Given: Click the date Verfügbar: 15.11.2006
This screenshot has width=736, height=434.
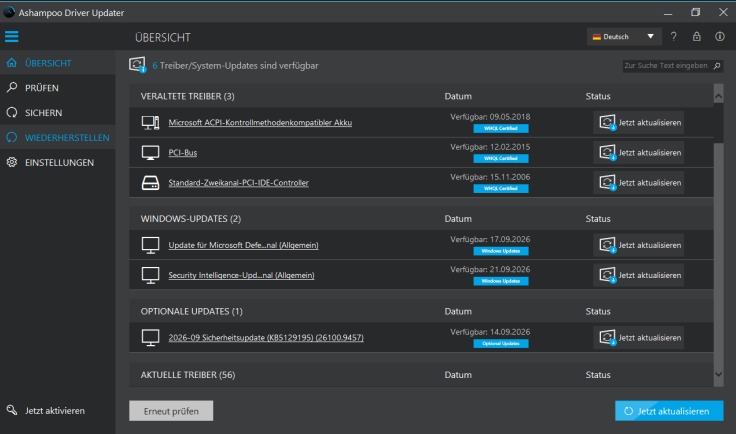Looking at the screenshot, I should (490, 177).
